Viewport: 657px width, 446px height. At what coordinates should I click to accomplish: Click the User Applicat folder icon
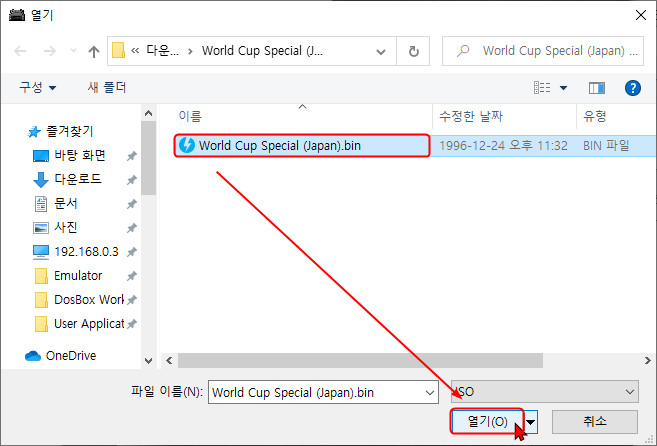(41, 324)
